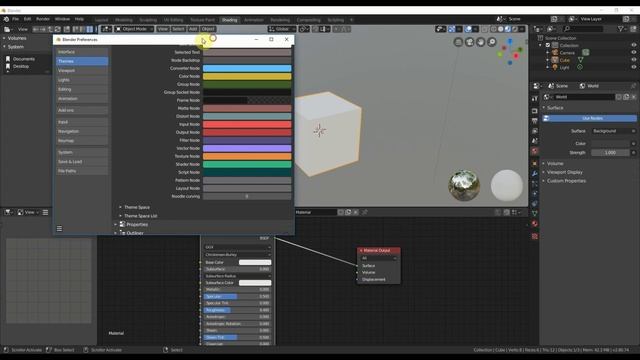This screenshot has height=360, width=640.
Task: Open the Object Mode dropdown
Action: tap(134, 29)
